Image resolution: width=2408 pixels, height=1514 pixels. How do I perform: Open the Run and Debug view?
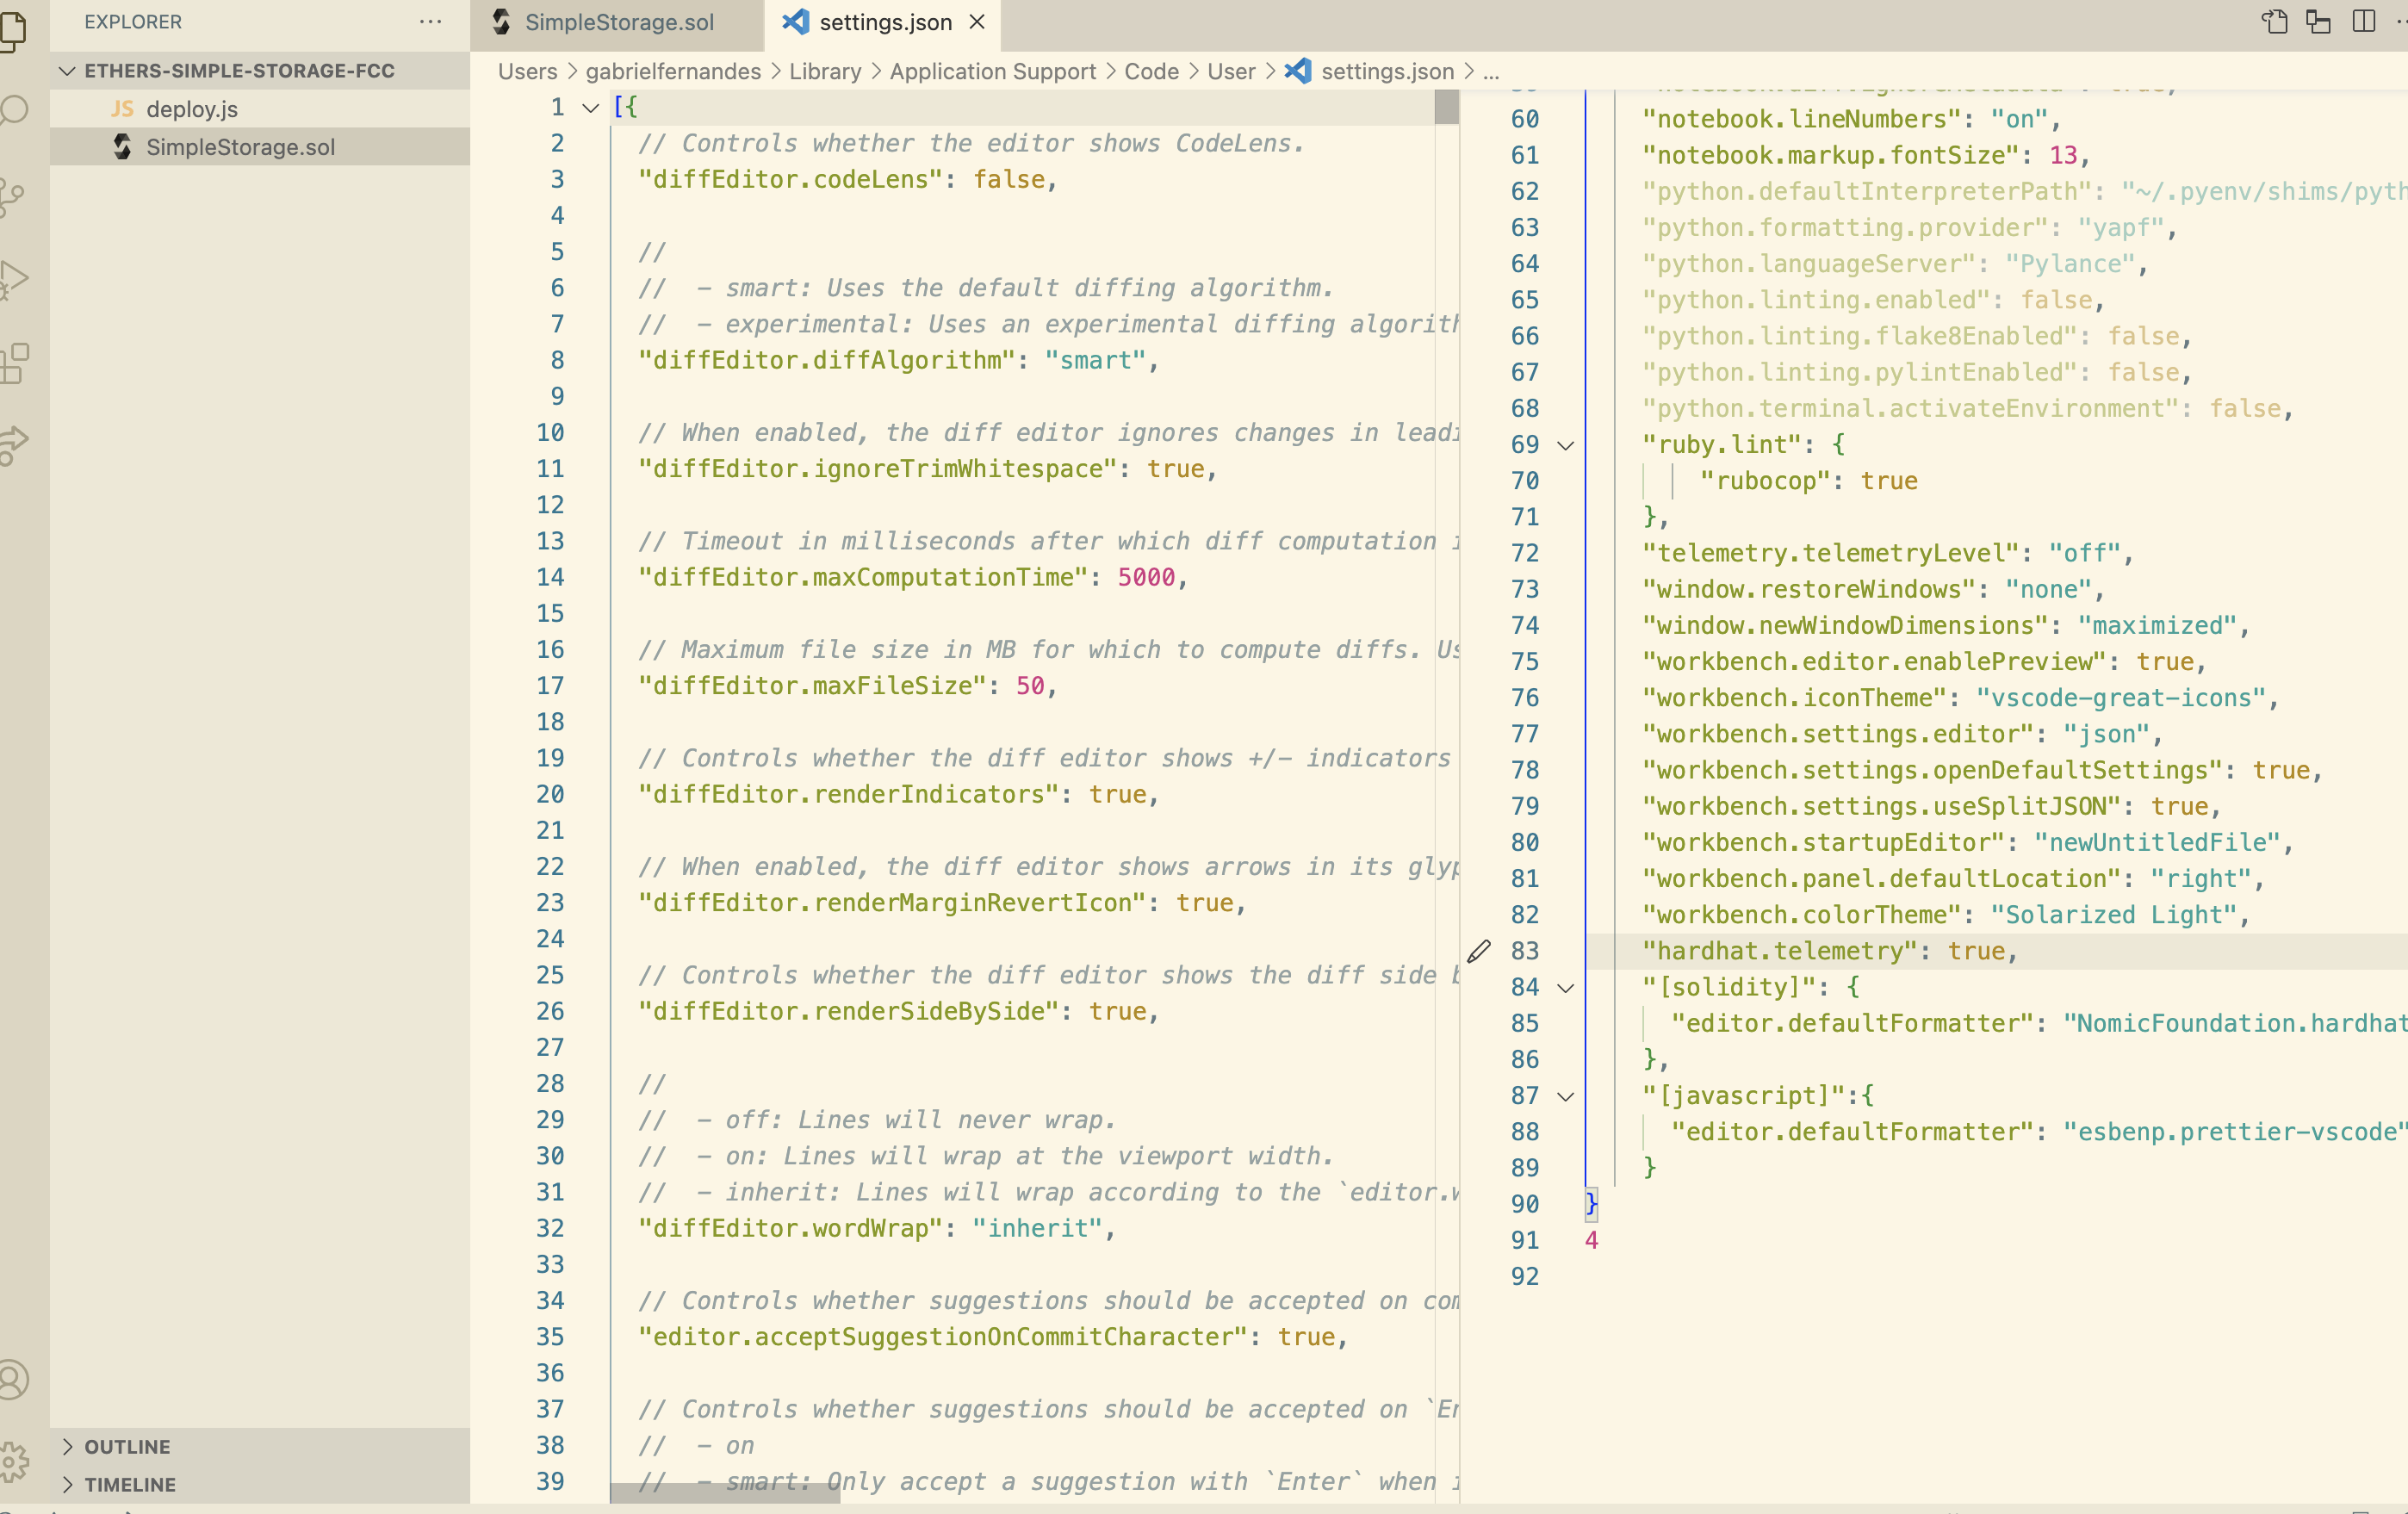tap(12, 280)
